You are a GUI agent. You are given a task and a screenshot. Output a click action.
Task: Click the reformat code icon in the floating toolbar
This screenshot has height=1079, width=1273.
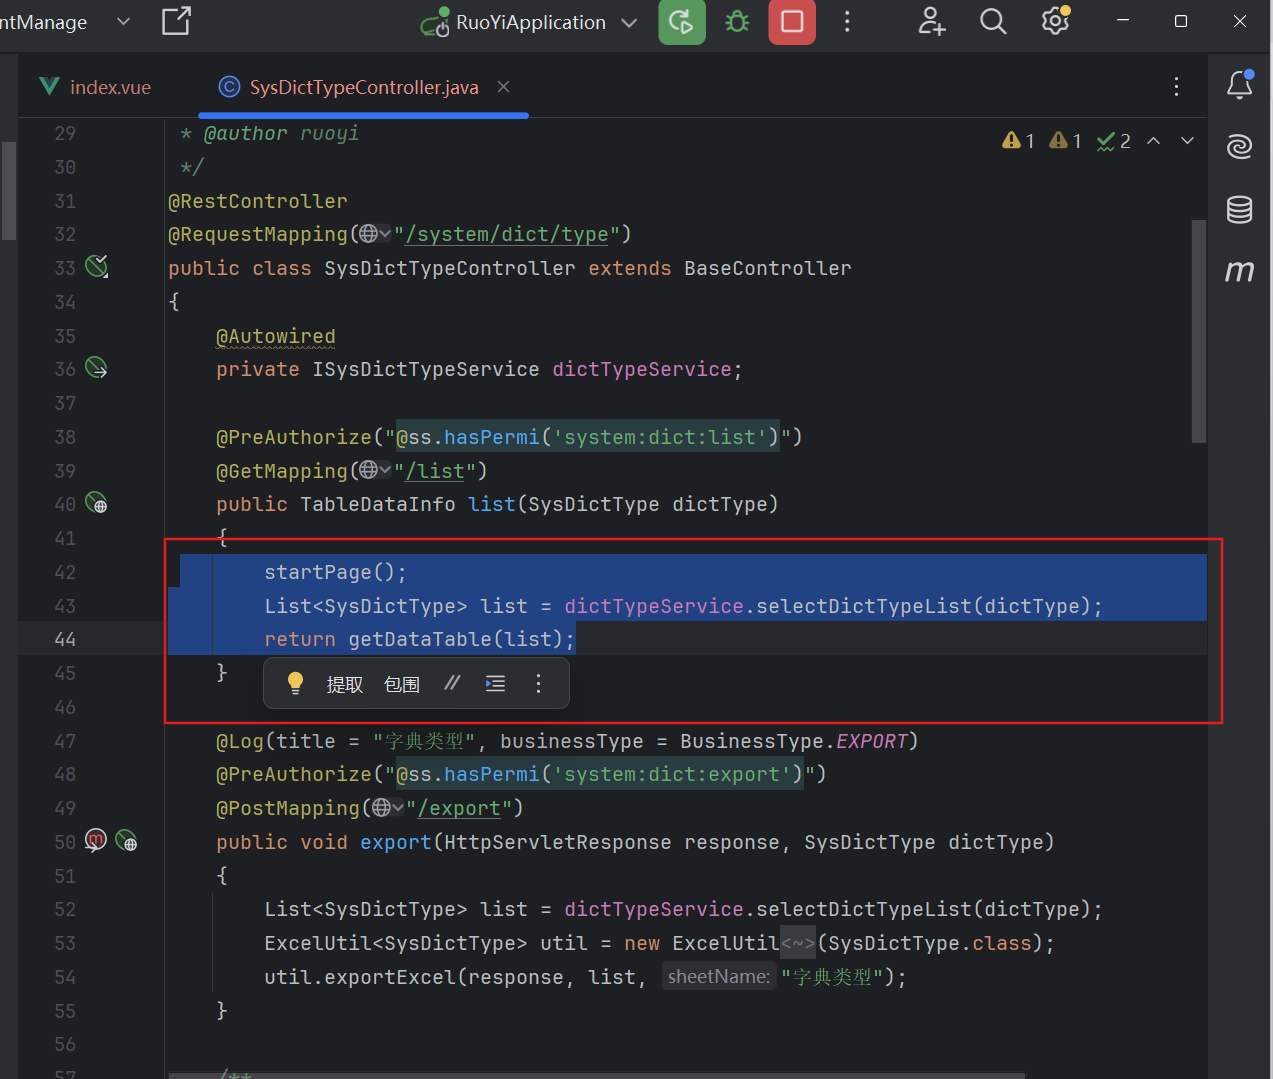495,683
